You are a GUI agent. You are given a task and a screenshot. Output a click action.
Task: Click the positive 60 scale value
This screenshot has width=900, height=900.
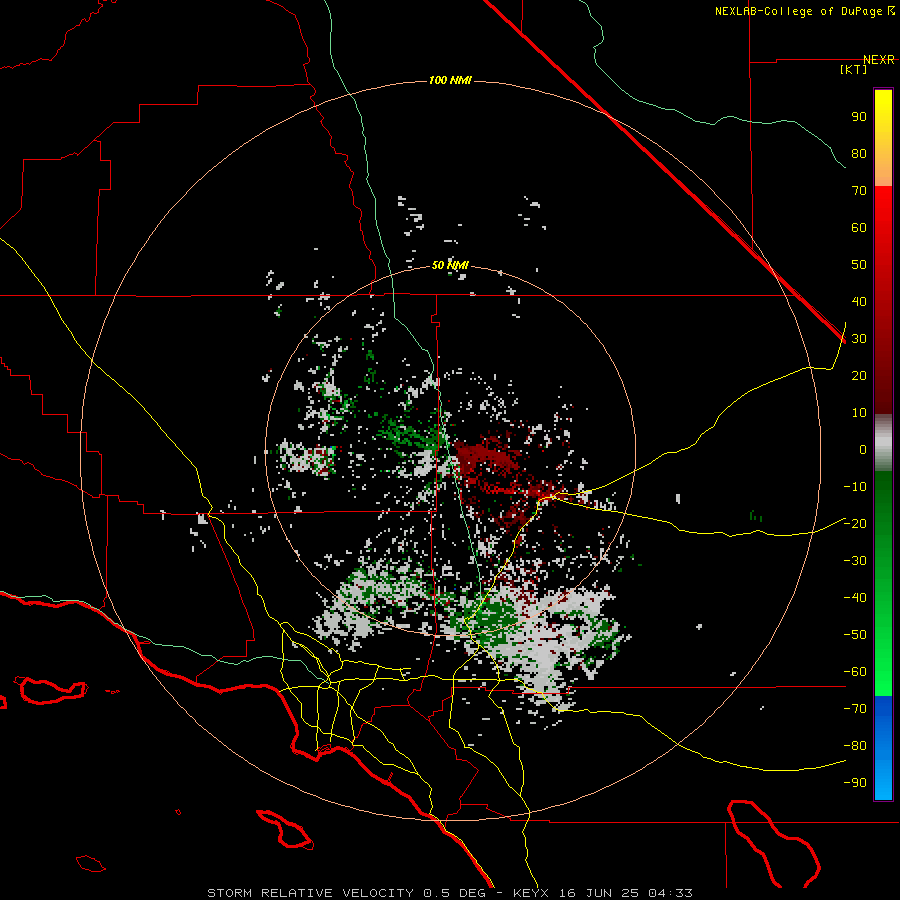[x=859, y=227]
